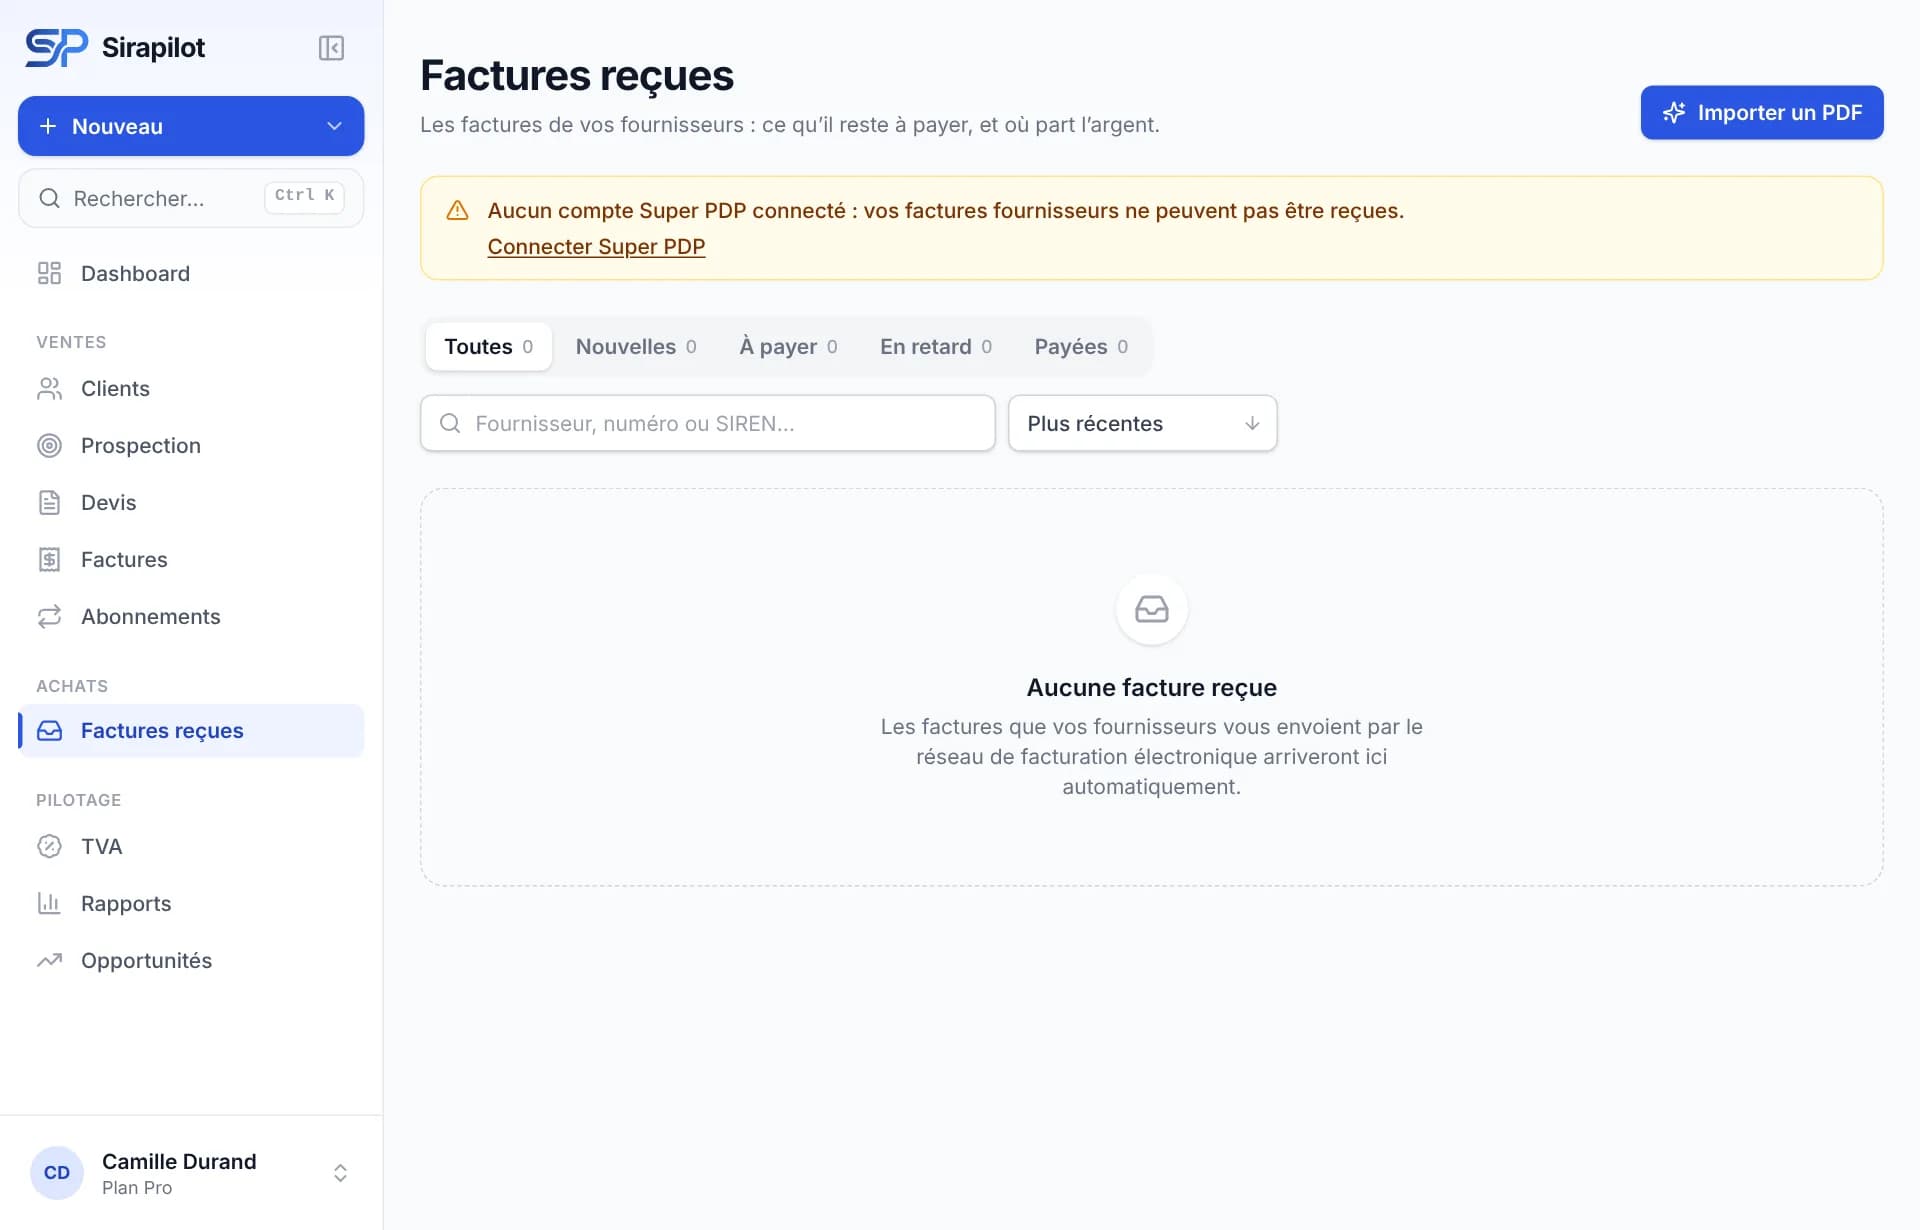The width and height of the screenshot is (1920, 1230).
Task: Open the Clients section
Action: [x=191, y=388]
